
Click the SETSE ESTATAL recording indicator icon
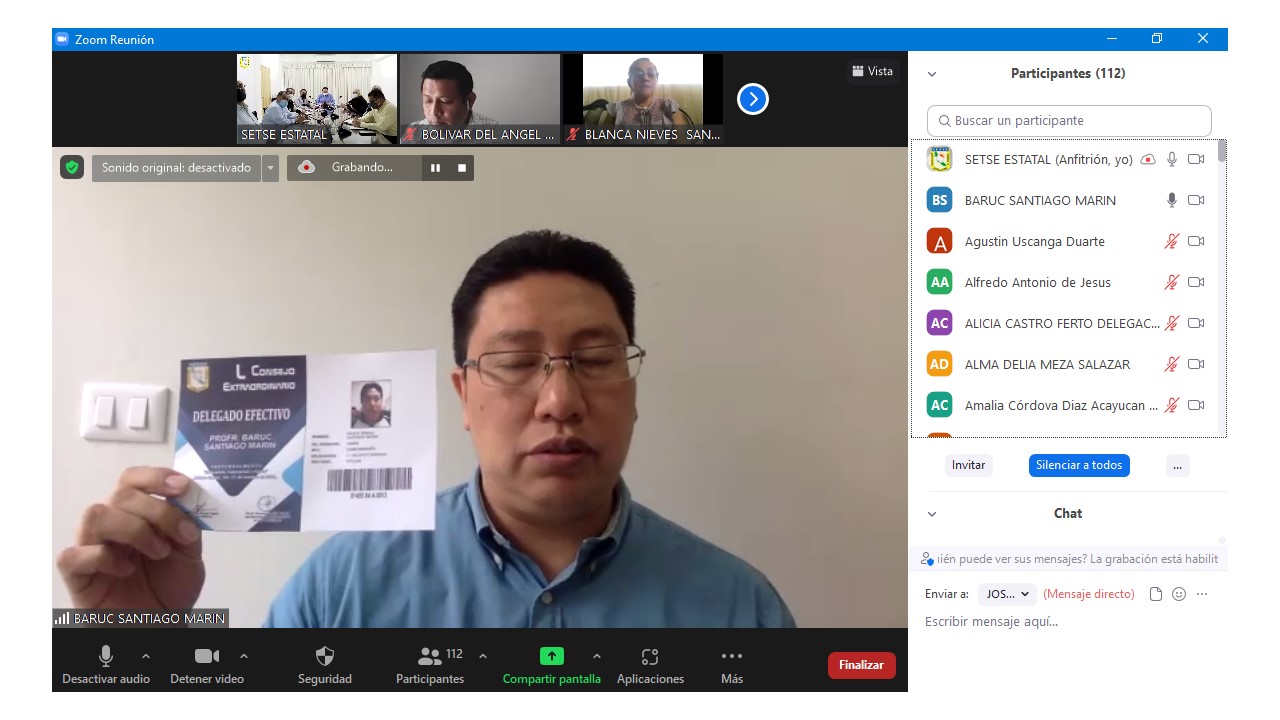1148,159
